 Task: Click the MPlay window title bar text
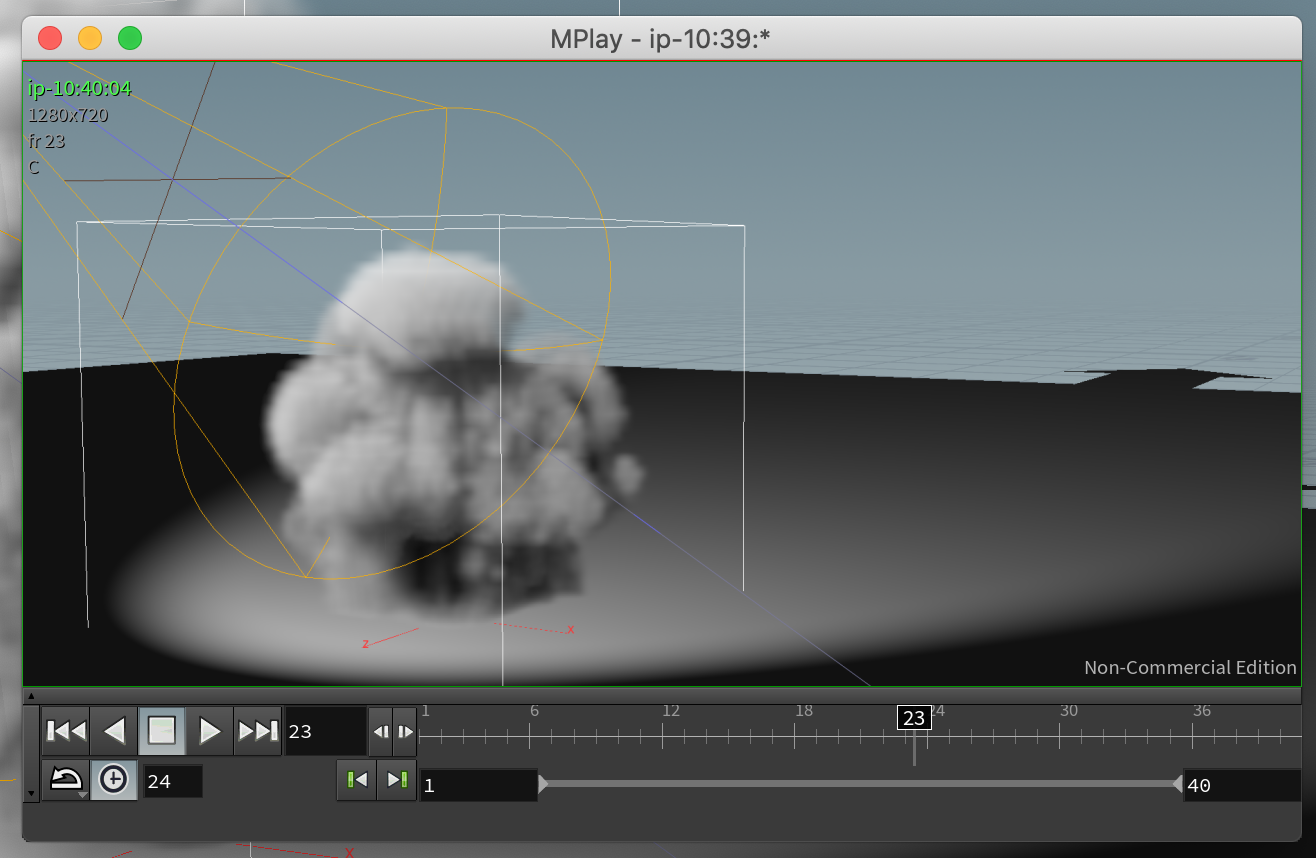coord(660,39)
